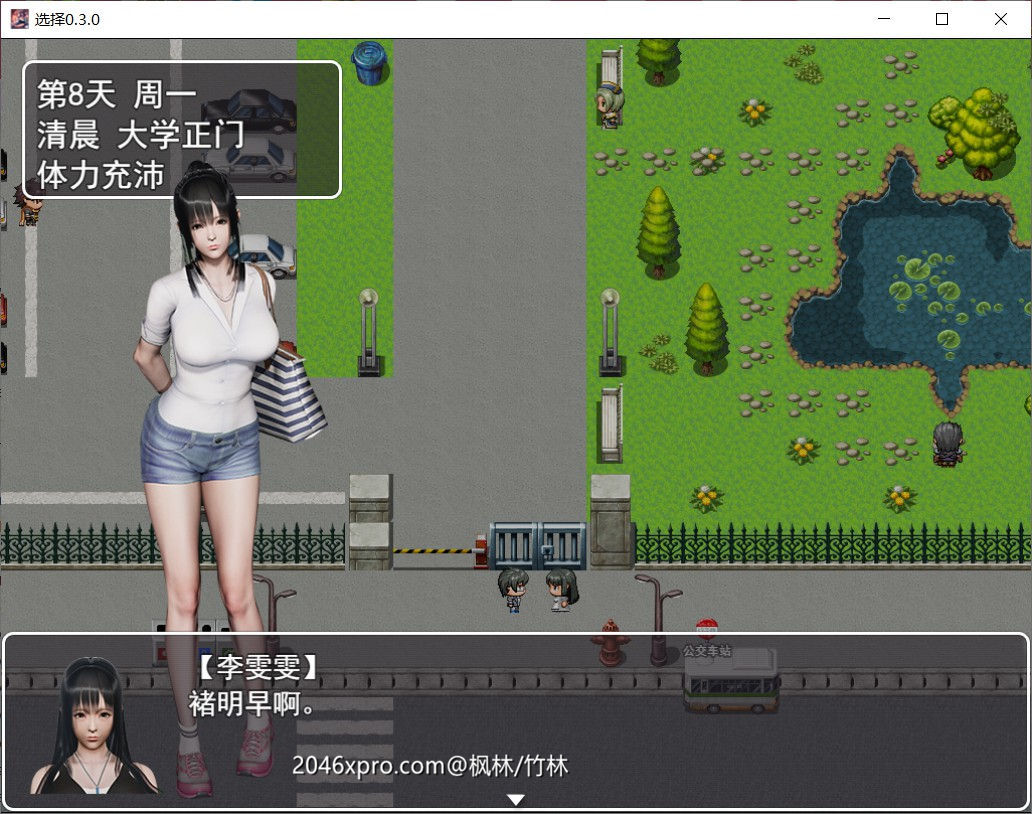Select the bus stop sign

coord(707,631)
